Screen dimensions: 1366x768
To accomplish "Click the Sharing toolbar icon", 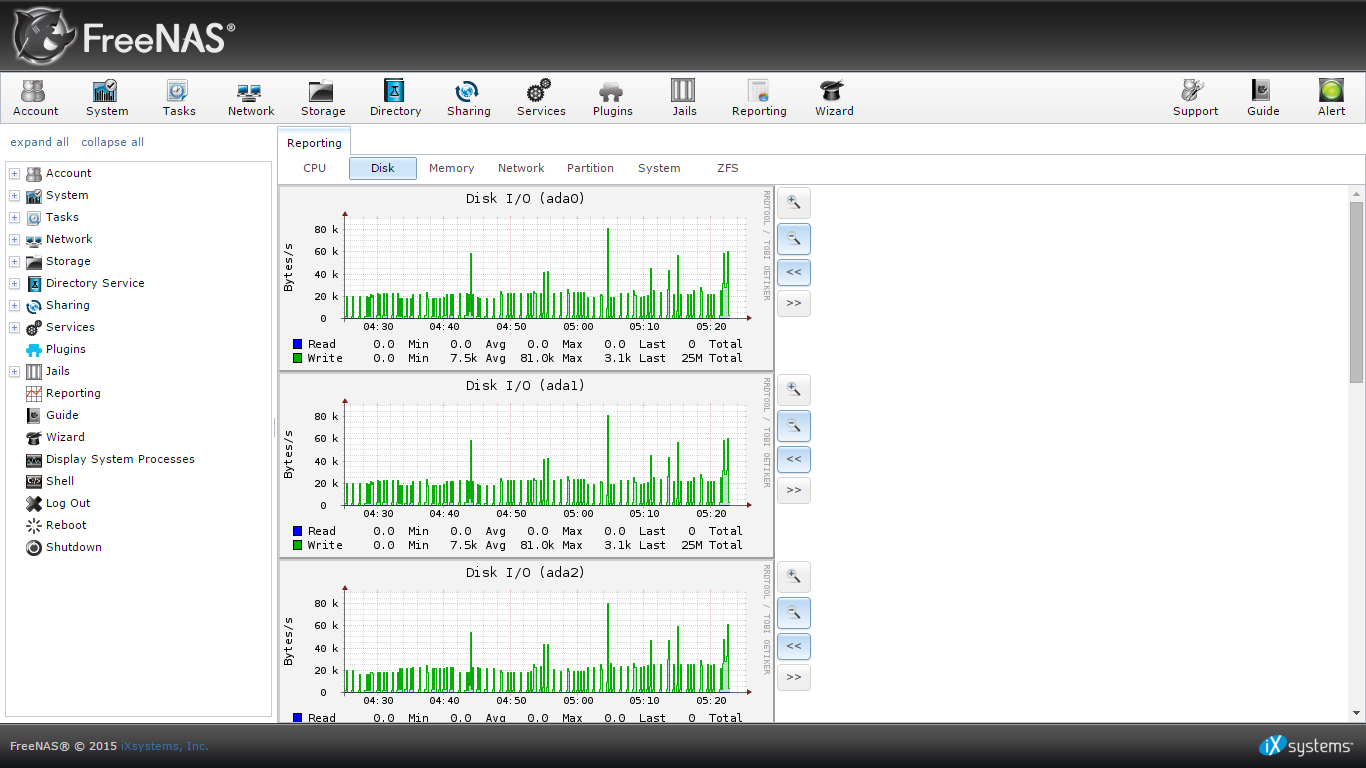I will click(x=468, y=98).
